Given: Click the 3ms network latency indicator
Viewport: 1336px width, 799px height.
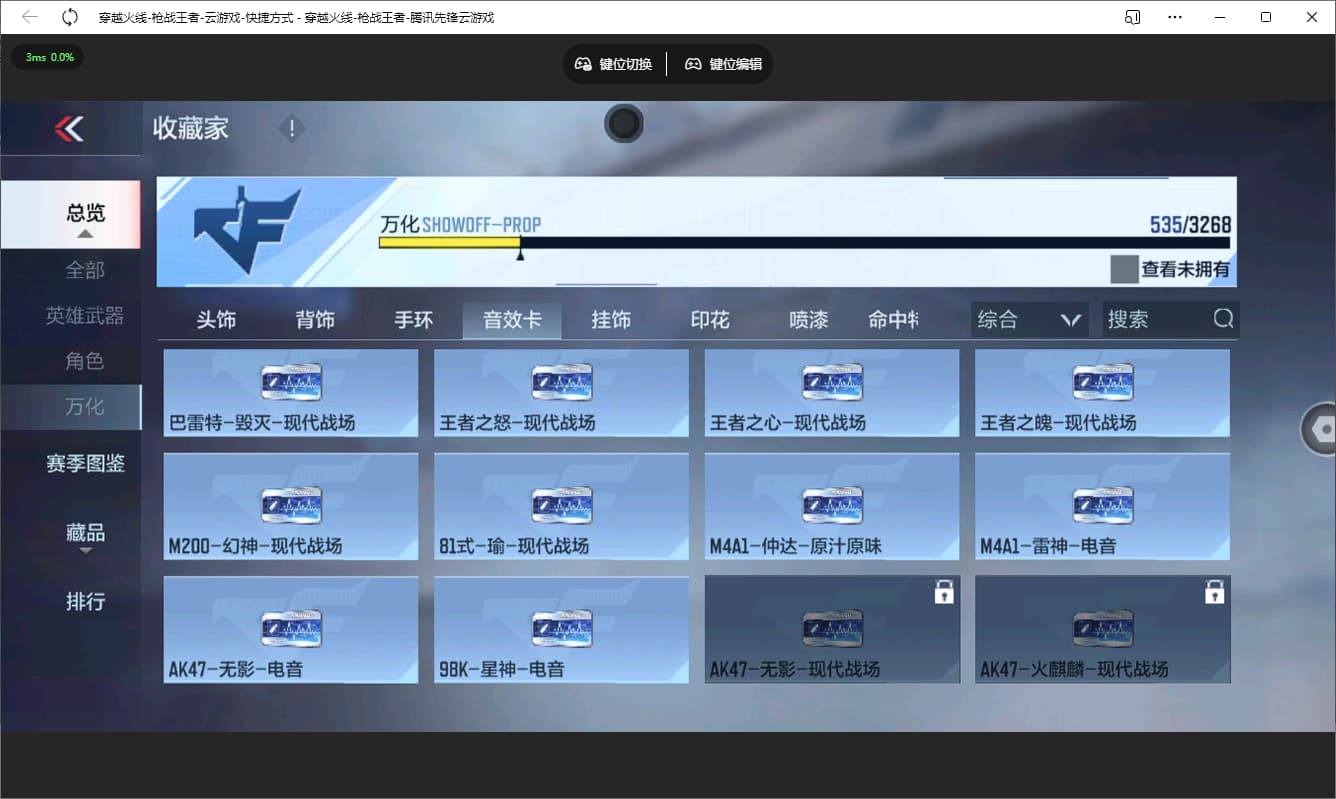Looking at the screenshot, I should coord(47,57).
